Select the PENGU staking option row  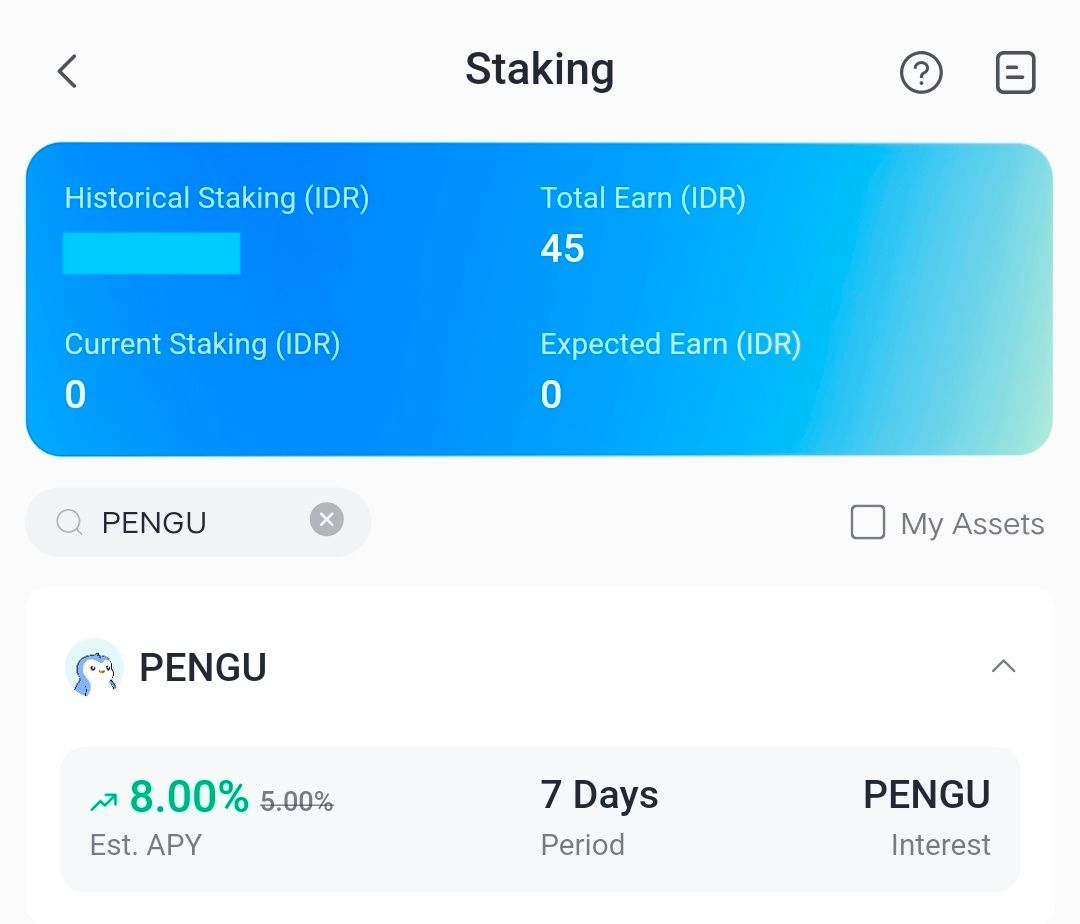[x=540, y=818]
